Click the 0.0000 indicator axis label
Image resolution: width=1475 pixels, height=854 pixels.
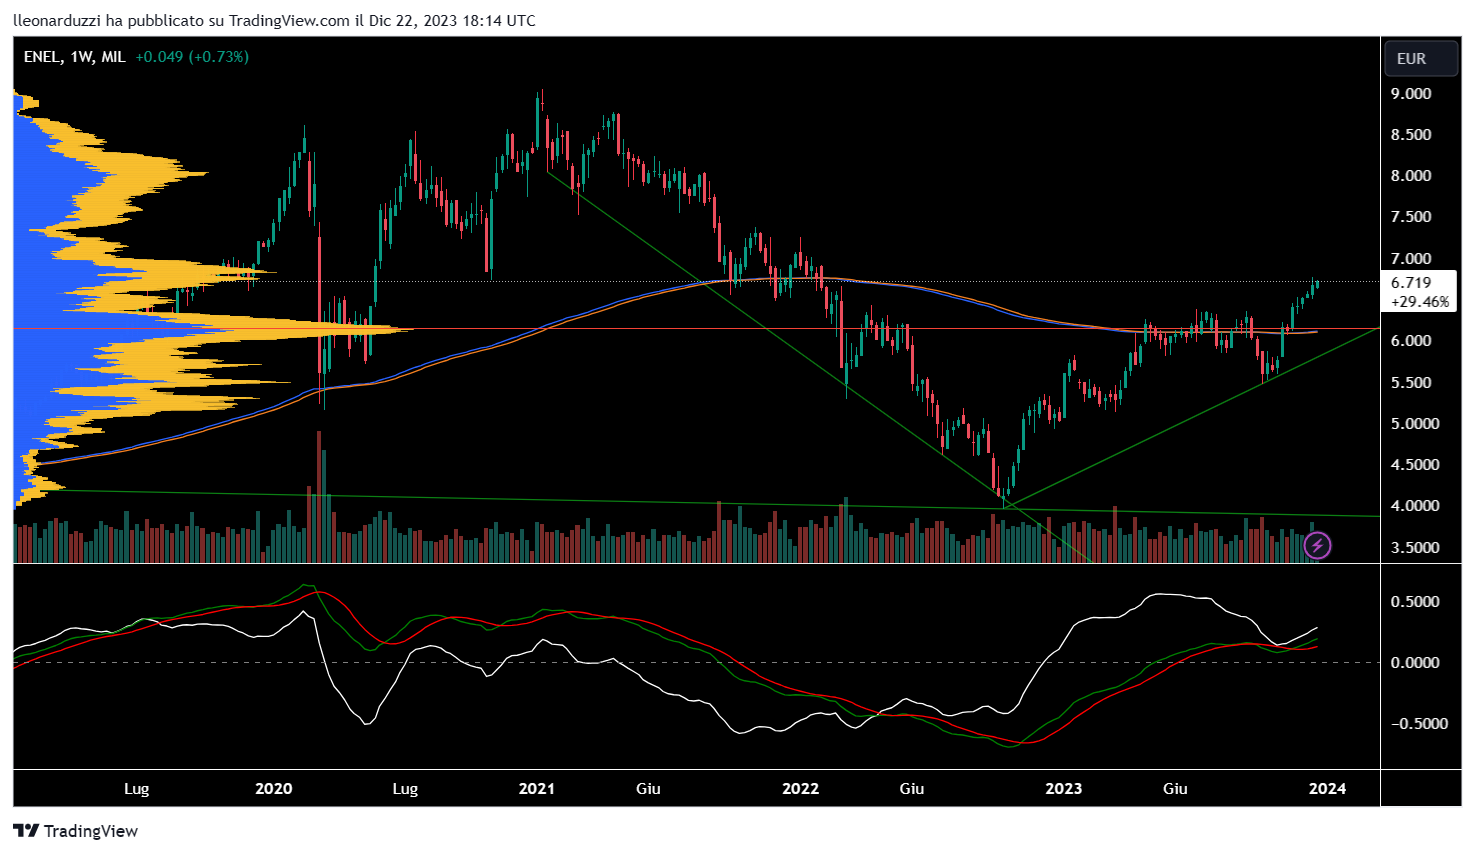coord(1415,663)
